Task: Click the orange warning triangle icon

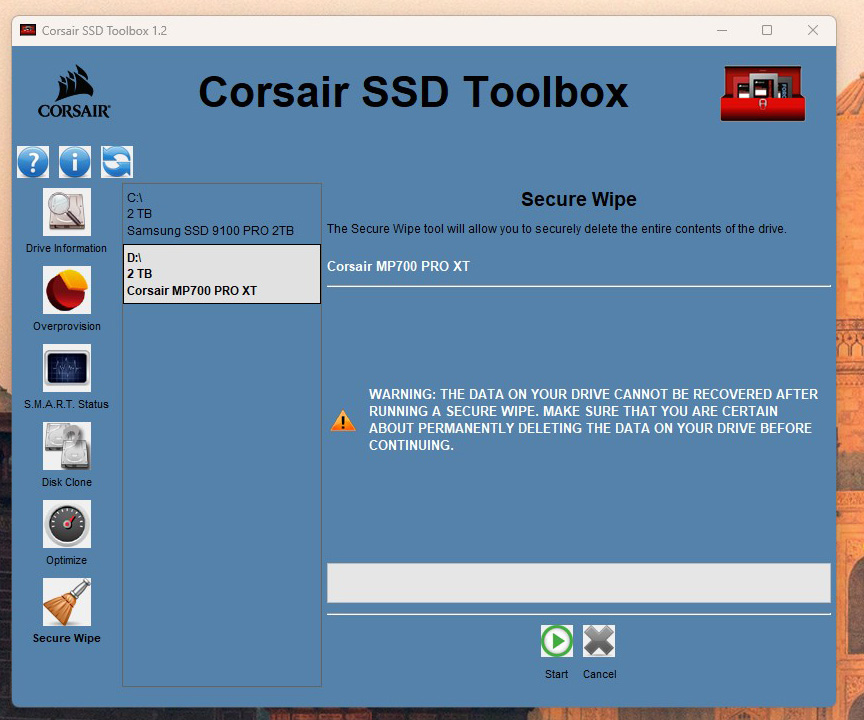Action: click(x=343, y=421)
